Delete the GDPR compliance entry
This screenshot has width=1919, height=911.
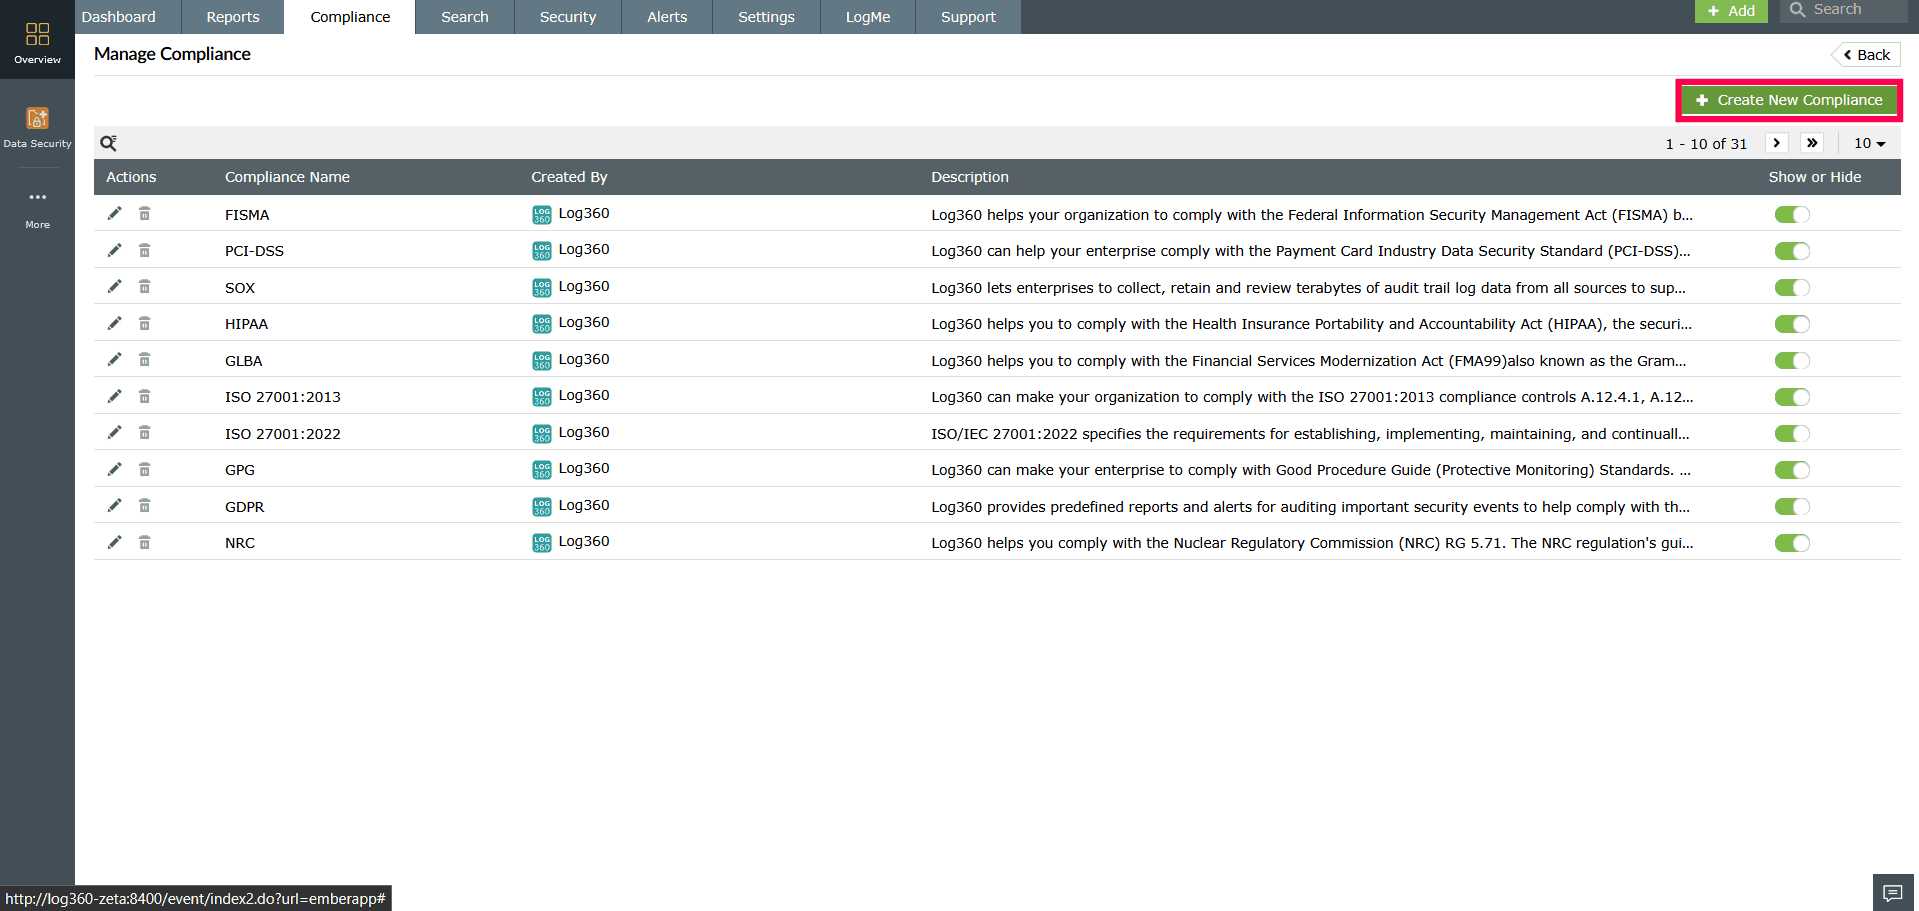pyautogui.click(x=144, y=505)
